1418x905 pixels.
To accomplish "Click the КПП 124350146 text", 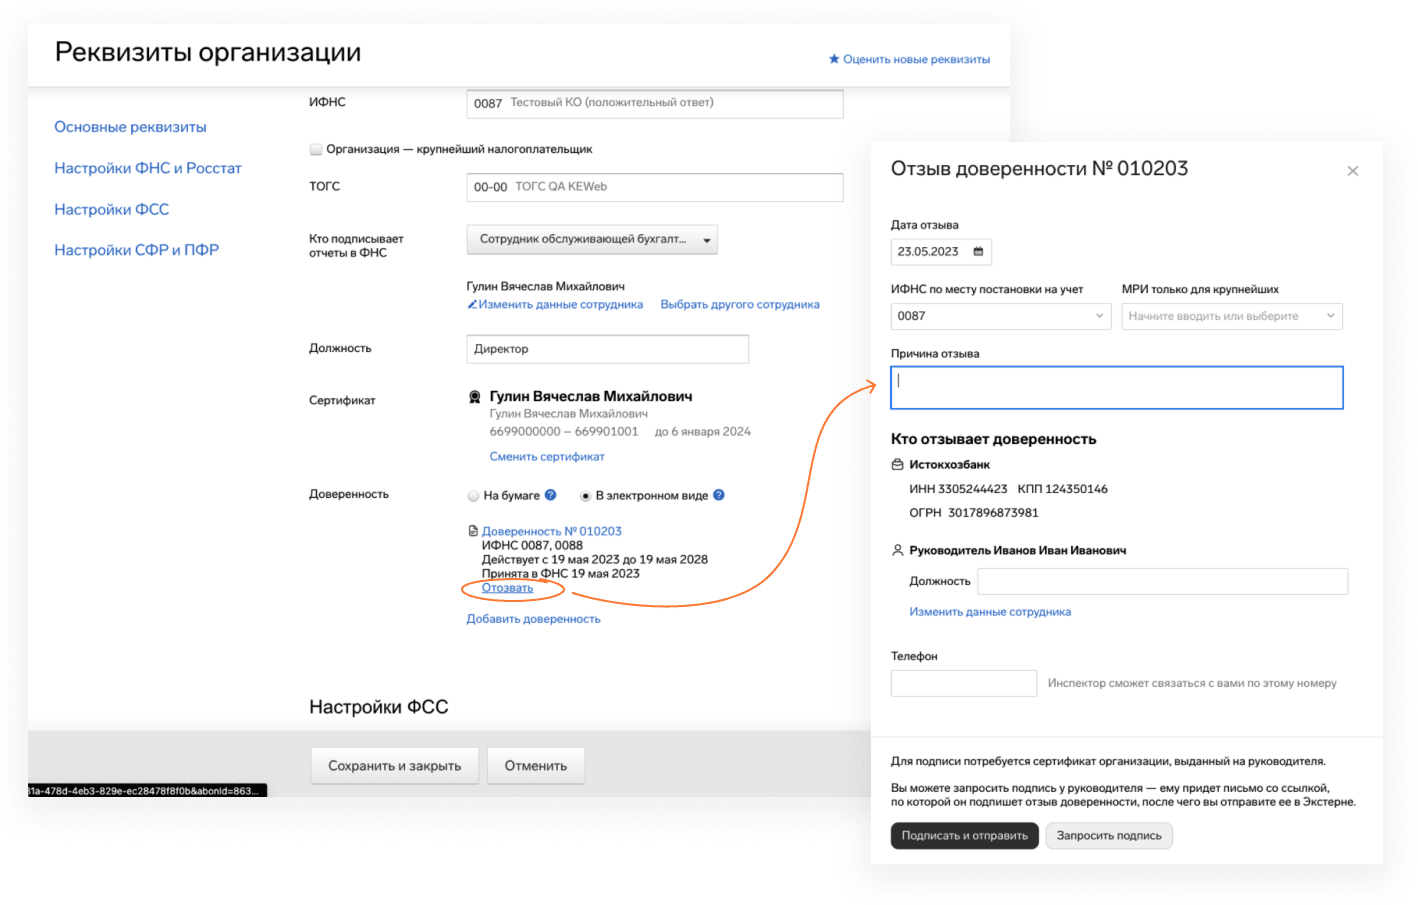I will pyautogui.click(x=1063, y=489).
